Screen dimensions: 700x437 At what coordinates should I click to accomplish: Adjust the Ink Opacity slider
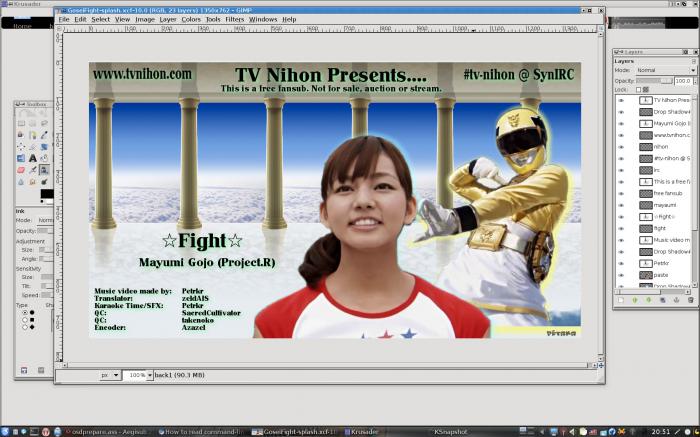click(45, 231)
